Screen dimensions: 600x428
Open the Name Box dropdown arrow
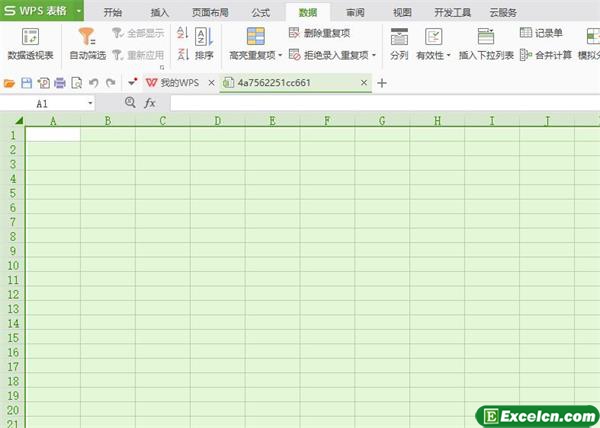[90, 104]
